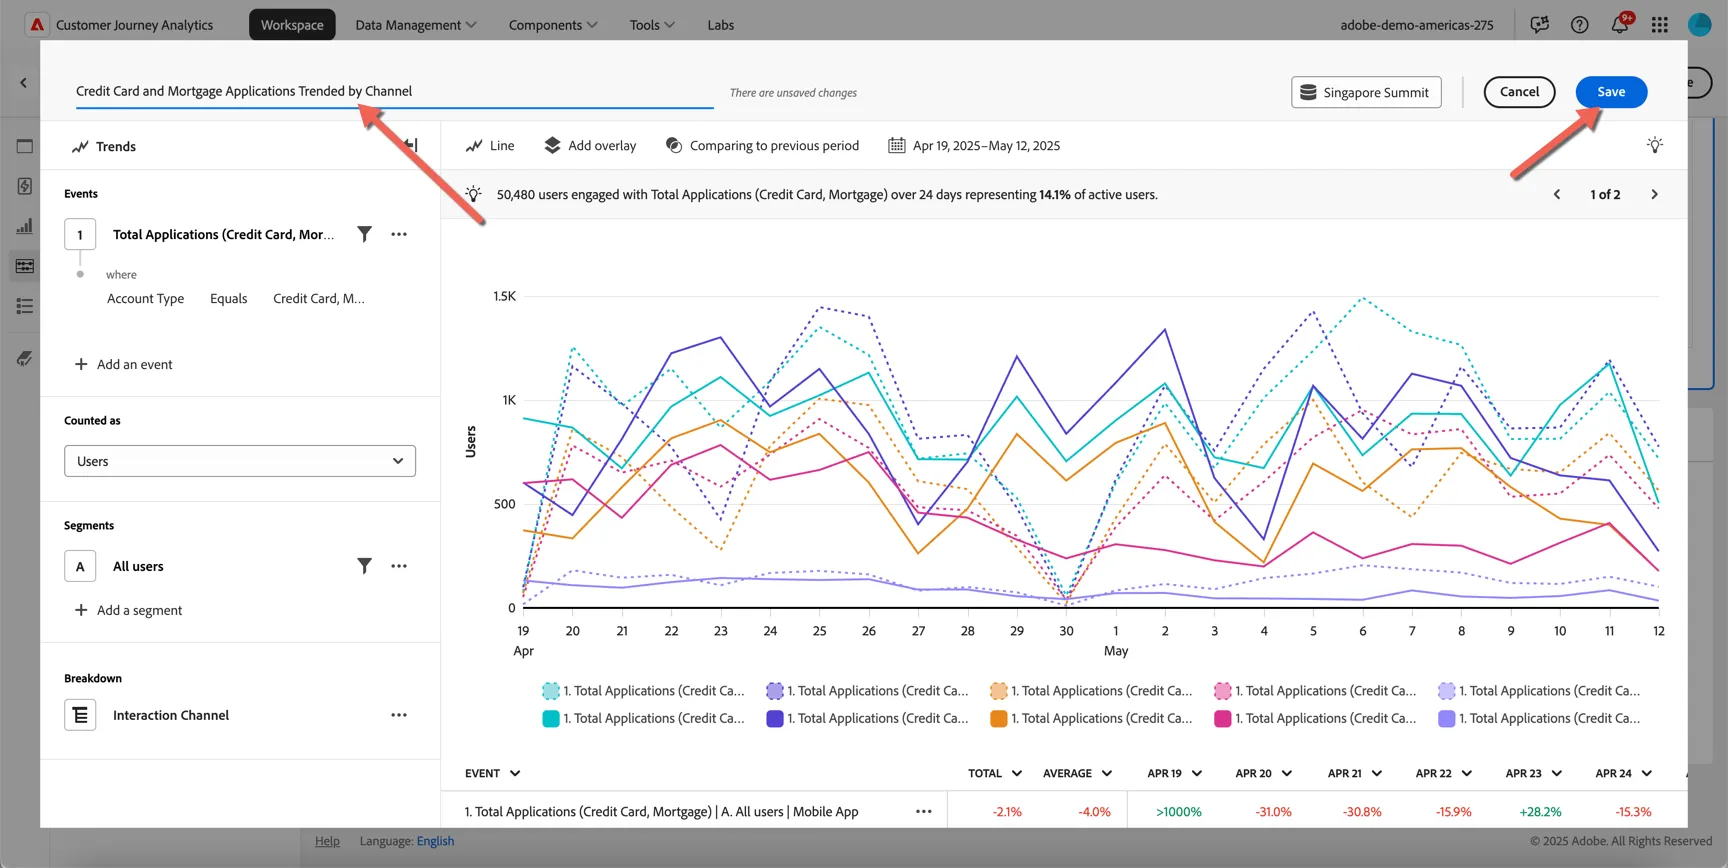Screen dimensions: 1728x868
Task: Click the ellipsis in the Mobile App table row
Action: coord(924,812)
